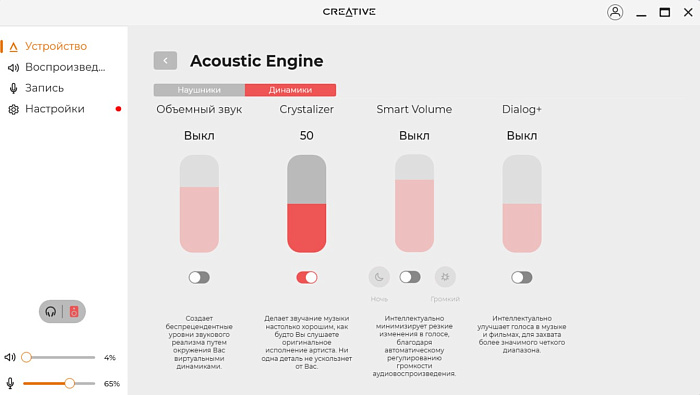The width and height of the screenshot is (700, 395).
Task: Click the Night mode moon icon
Action: pyautogui.click(x=379, y=277)
